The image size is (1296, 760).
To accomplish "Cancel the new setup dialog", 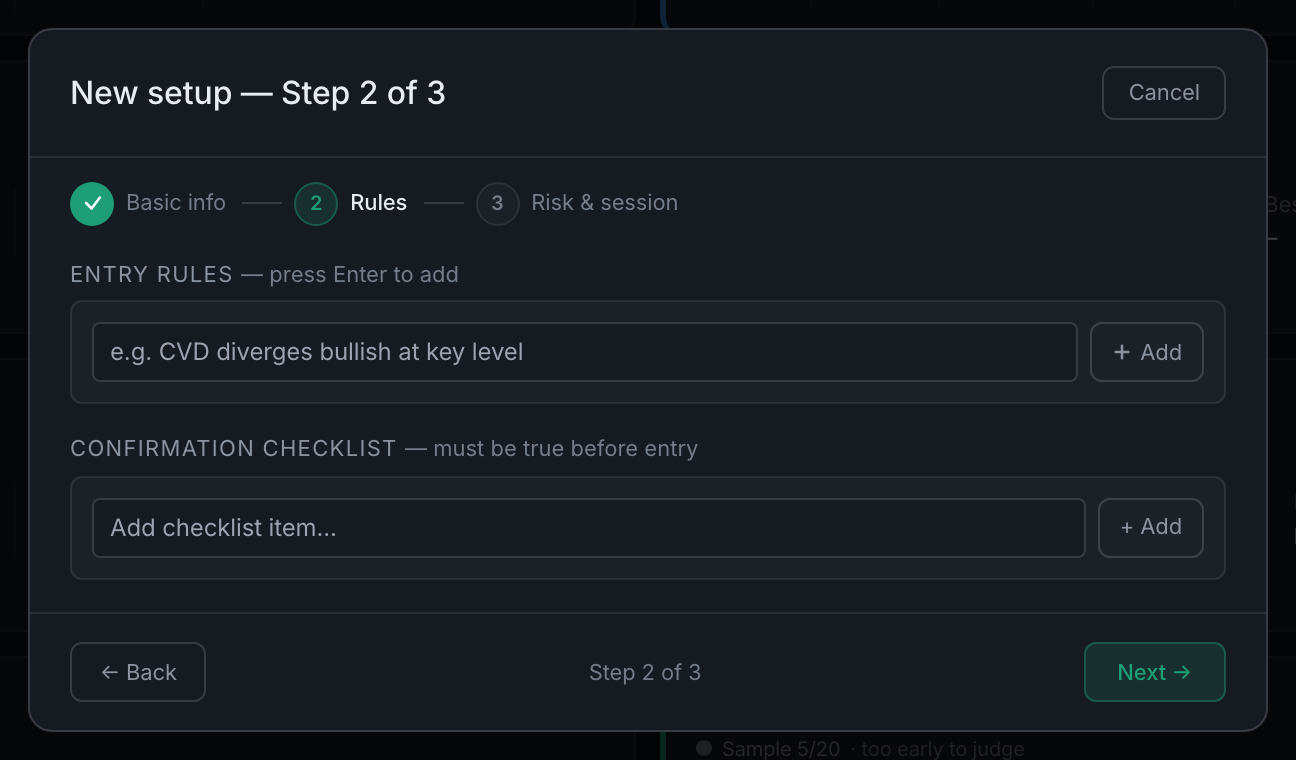I will coord(1164,93).
